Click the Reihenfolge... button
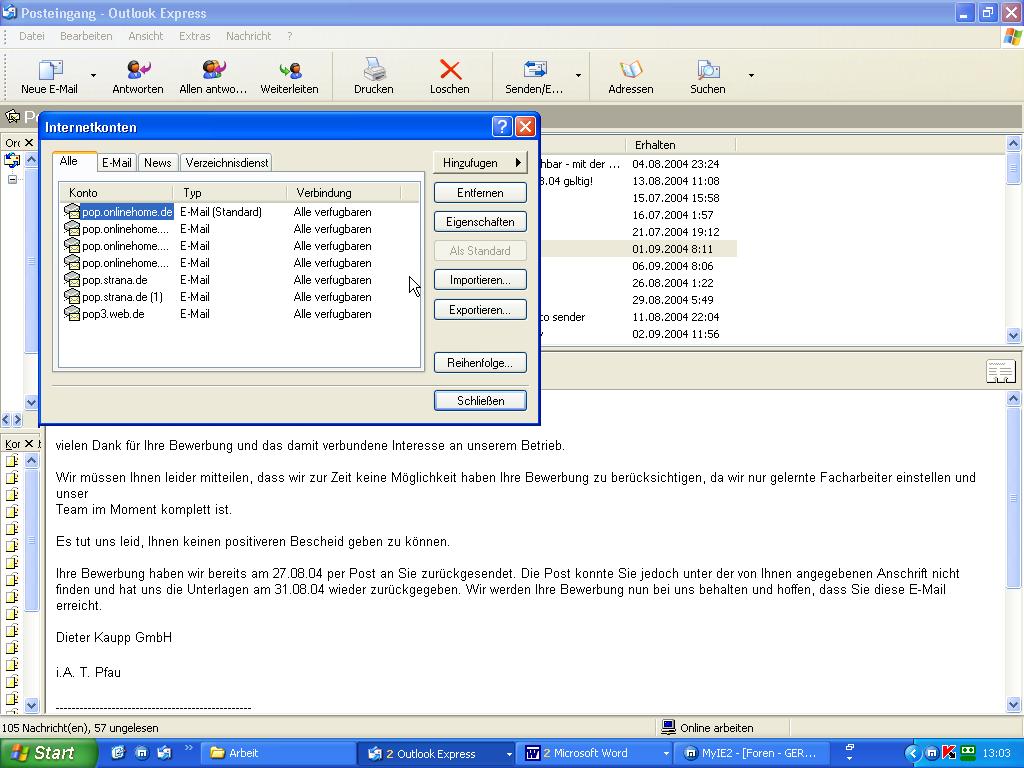1024x768 pixels. pos(480,363)
